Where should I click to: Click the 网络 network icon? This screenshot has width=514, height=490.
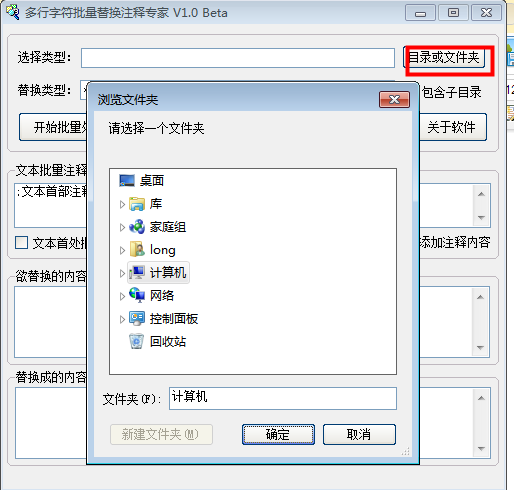point(137,295)
